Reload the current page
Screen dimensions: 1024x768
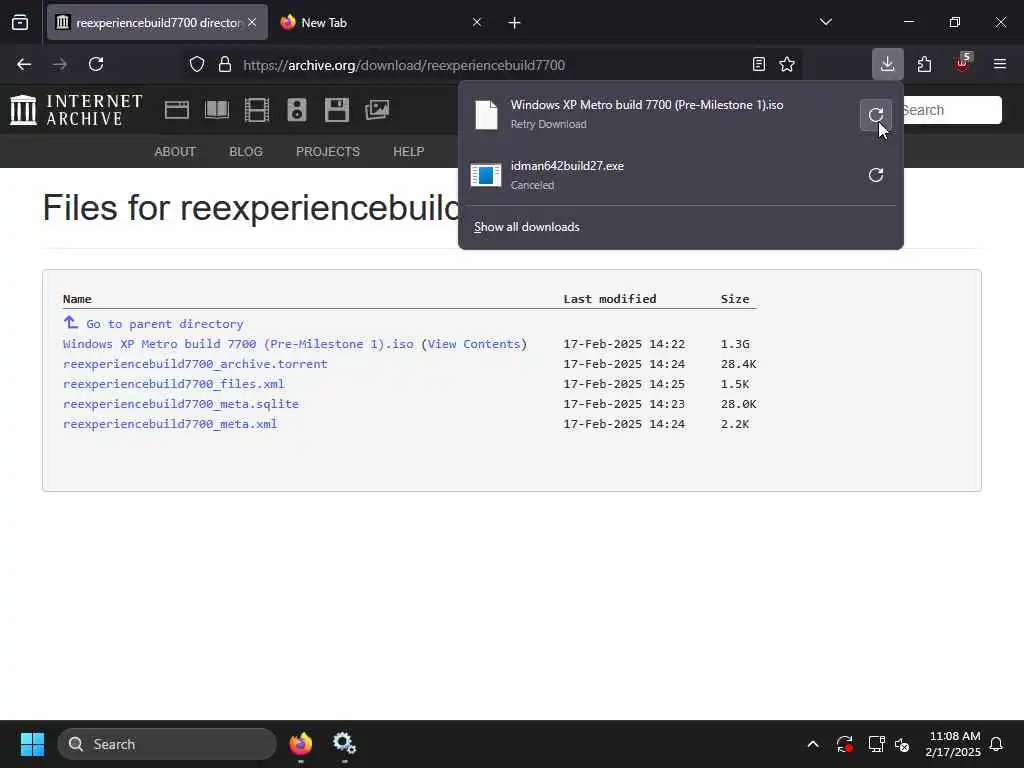click(96, 64)
